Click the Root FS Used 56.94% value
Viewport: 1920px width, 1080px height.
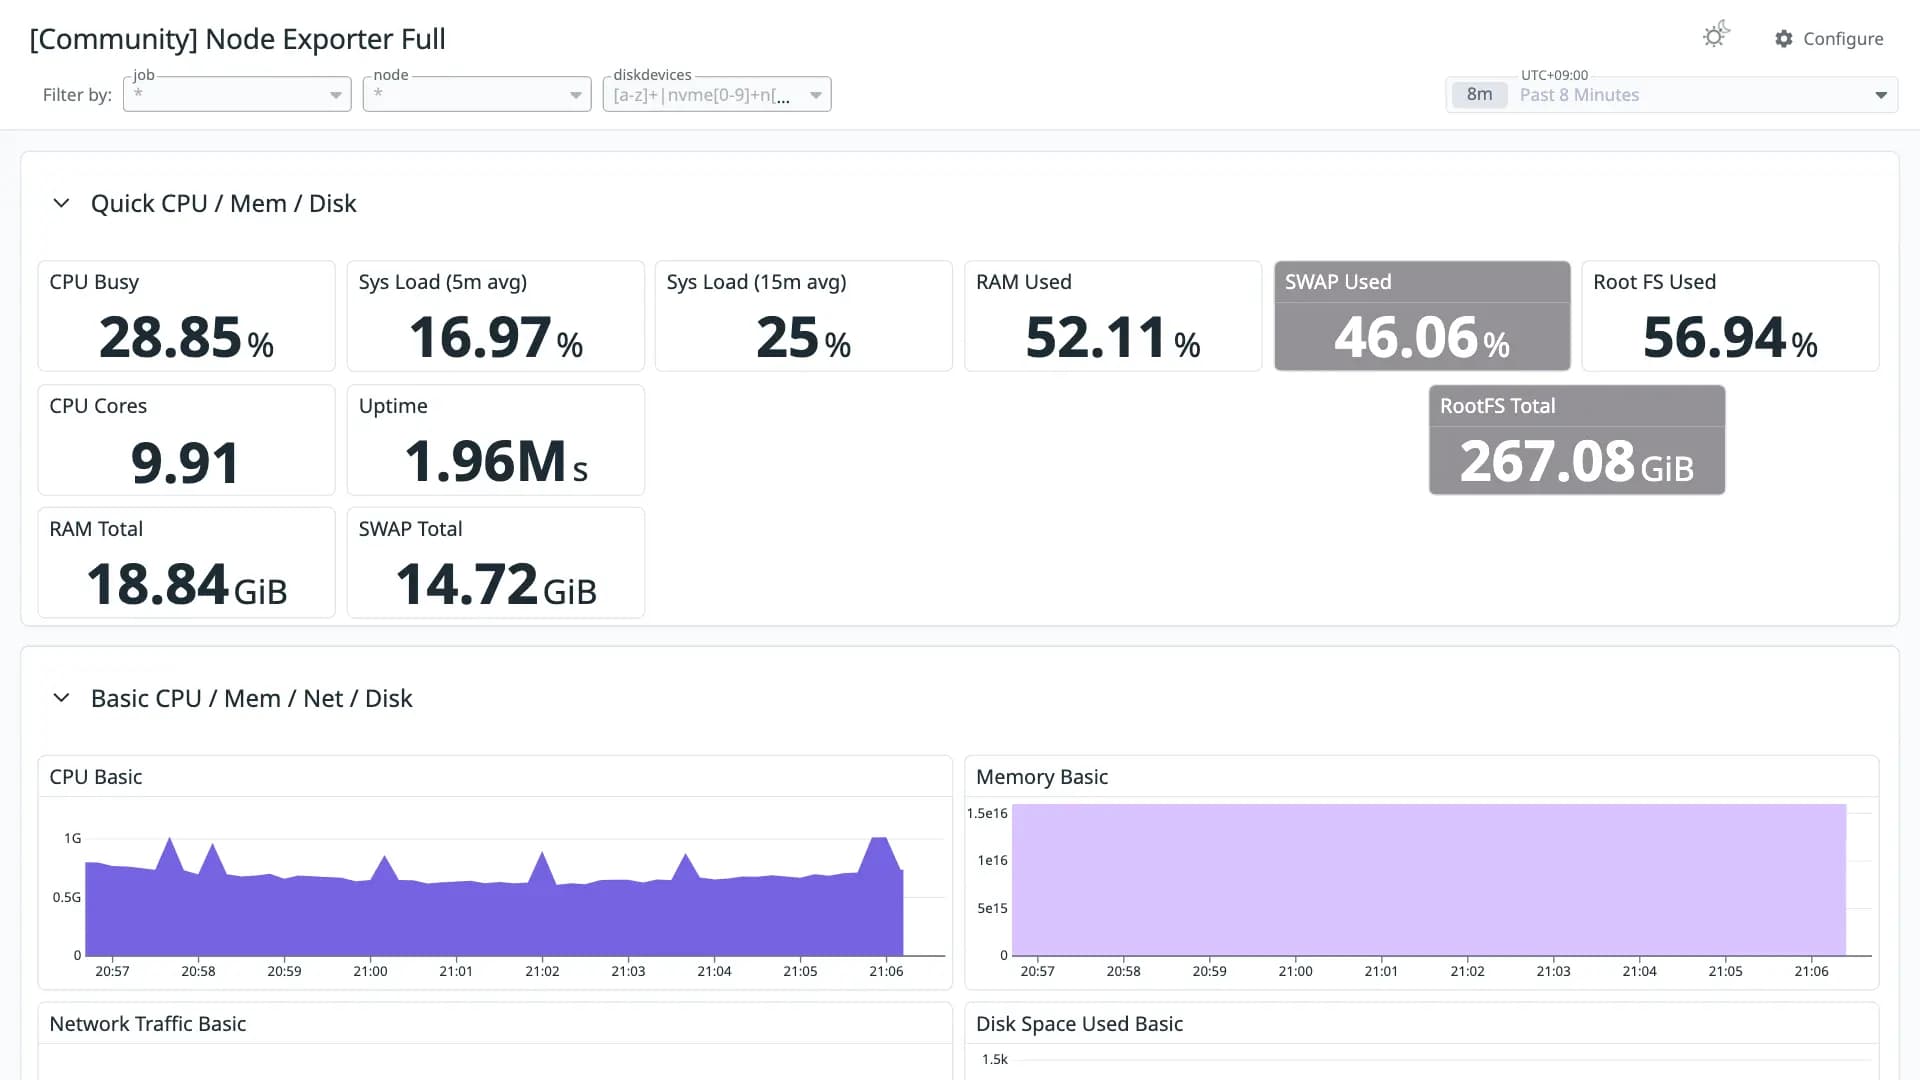click(1730, 338)
